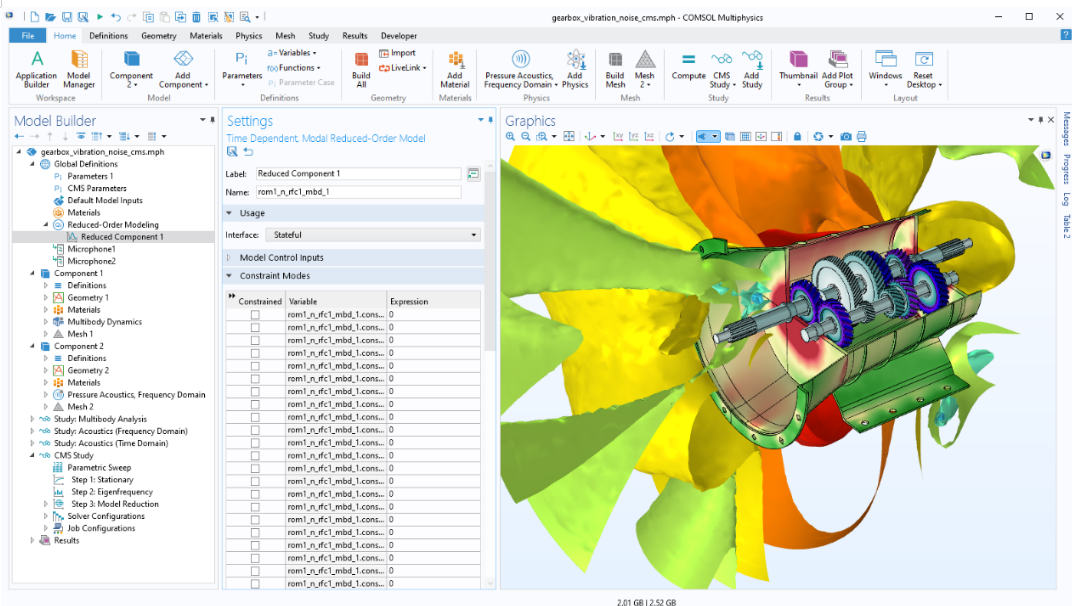Click Zoom Extents in the Graphics toolbar
Viewport: 1072px width, 606px height.
point(569,137)
